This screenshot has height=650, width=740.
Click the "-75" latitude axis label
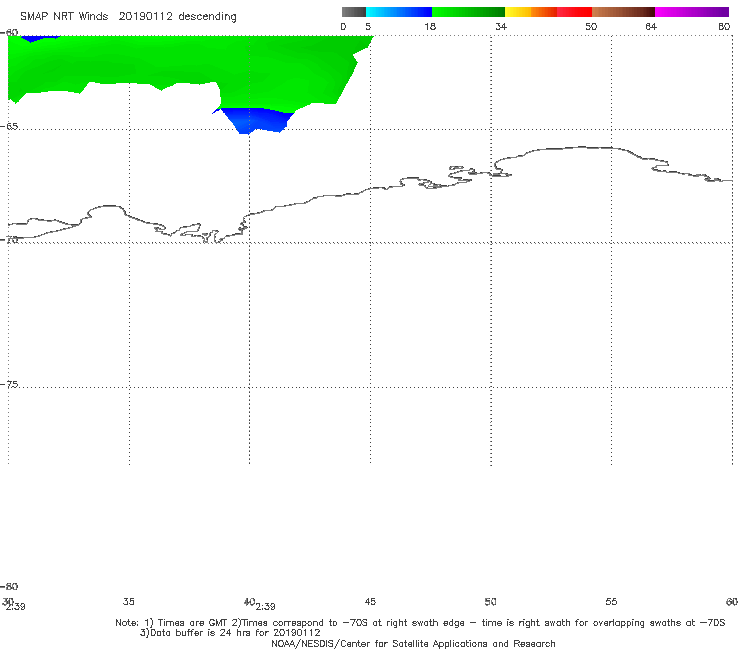coord(9,384)
